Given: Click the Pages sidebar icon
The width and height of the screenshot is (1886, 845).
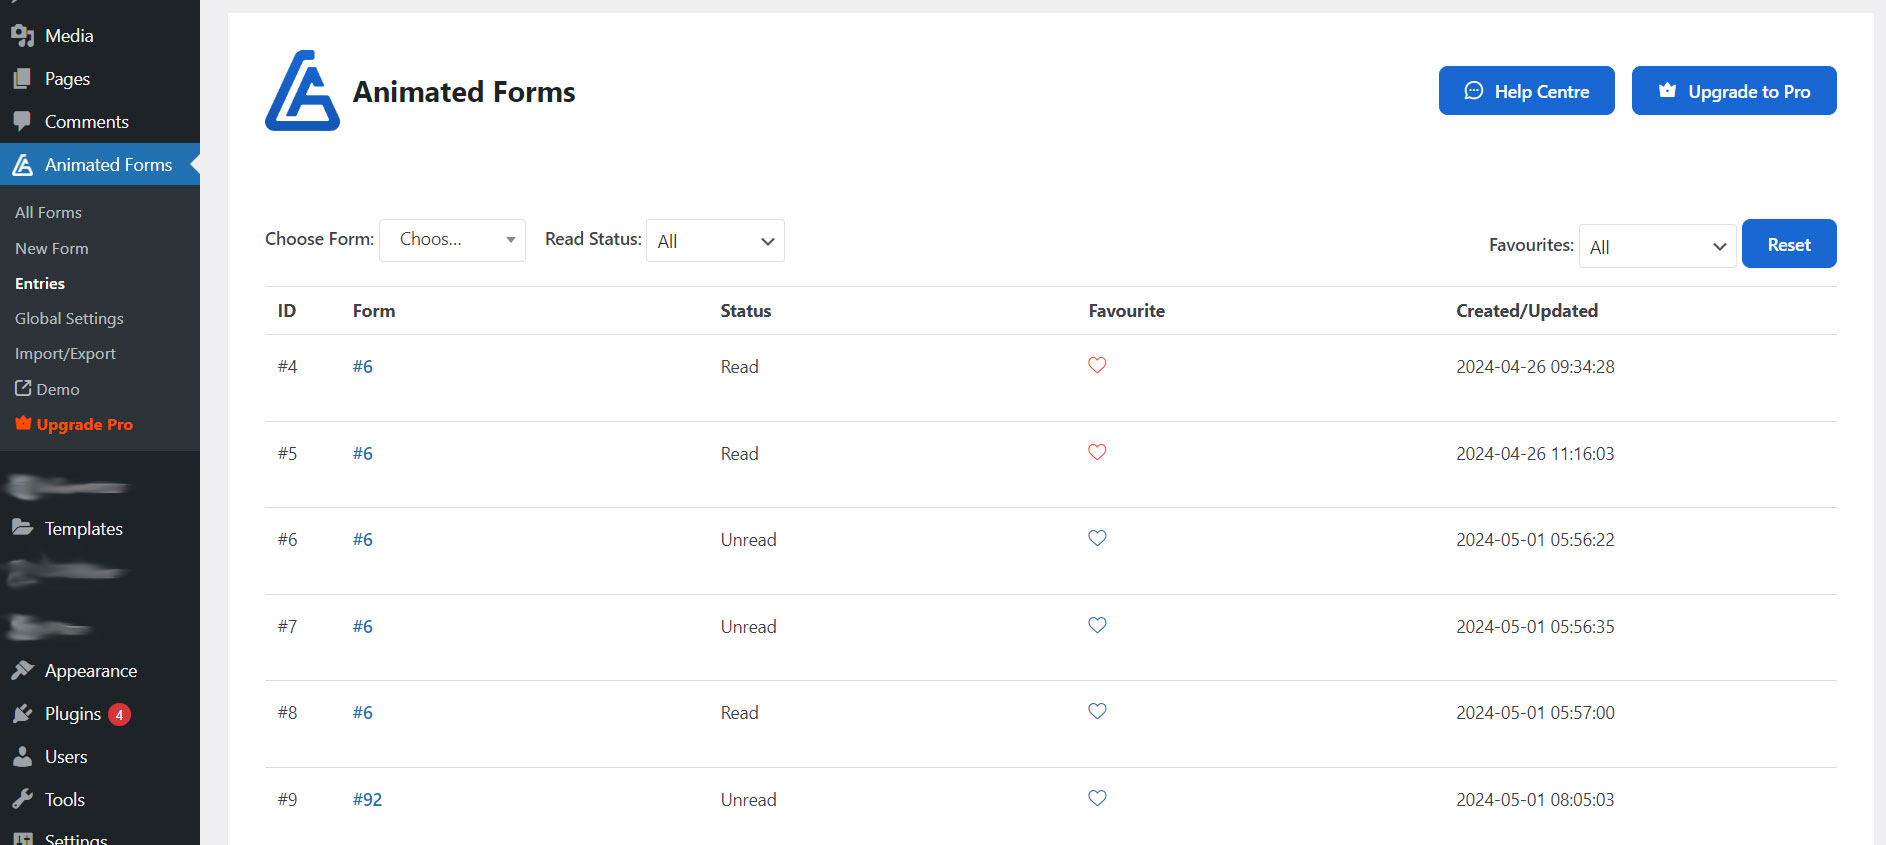Looking at the screenshot, I should pyautogui.click(x=22, y=79).
